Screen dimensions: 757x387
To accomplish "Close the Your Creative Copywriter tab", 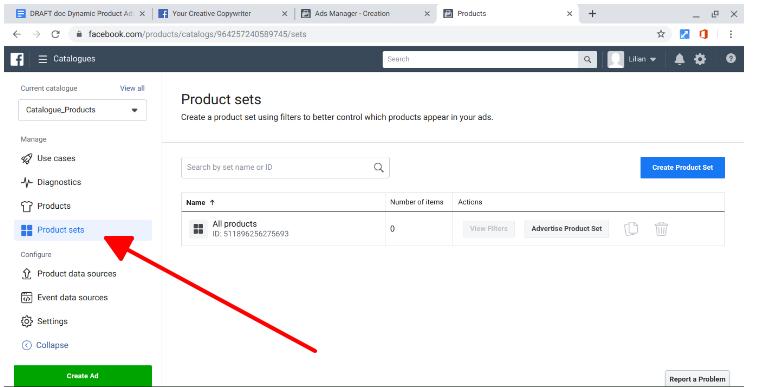I will pos(284,14).
